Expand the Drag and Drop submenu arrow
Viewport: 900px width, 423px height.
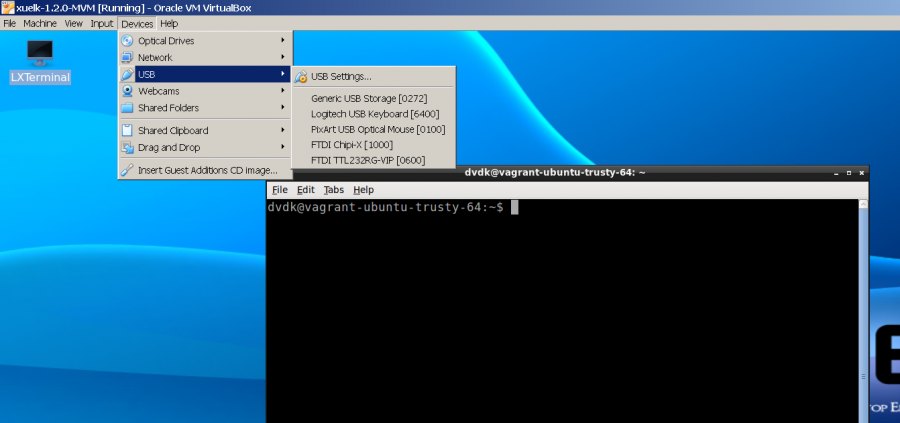coord(283,148)
